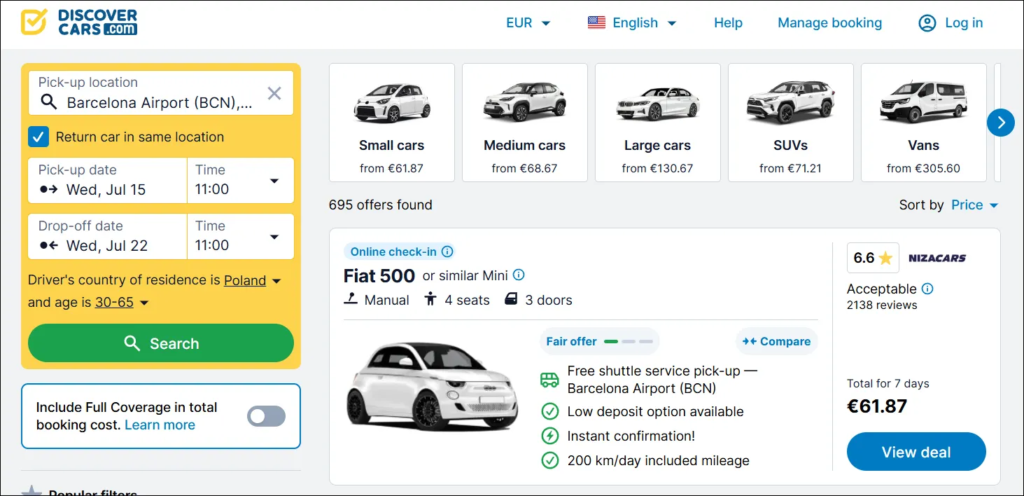
Task: Select the Small cars category
Action: tap(391, 123)
